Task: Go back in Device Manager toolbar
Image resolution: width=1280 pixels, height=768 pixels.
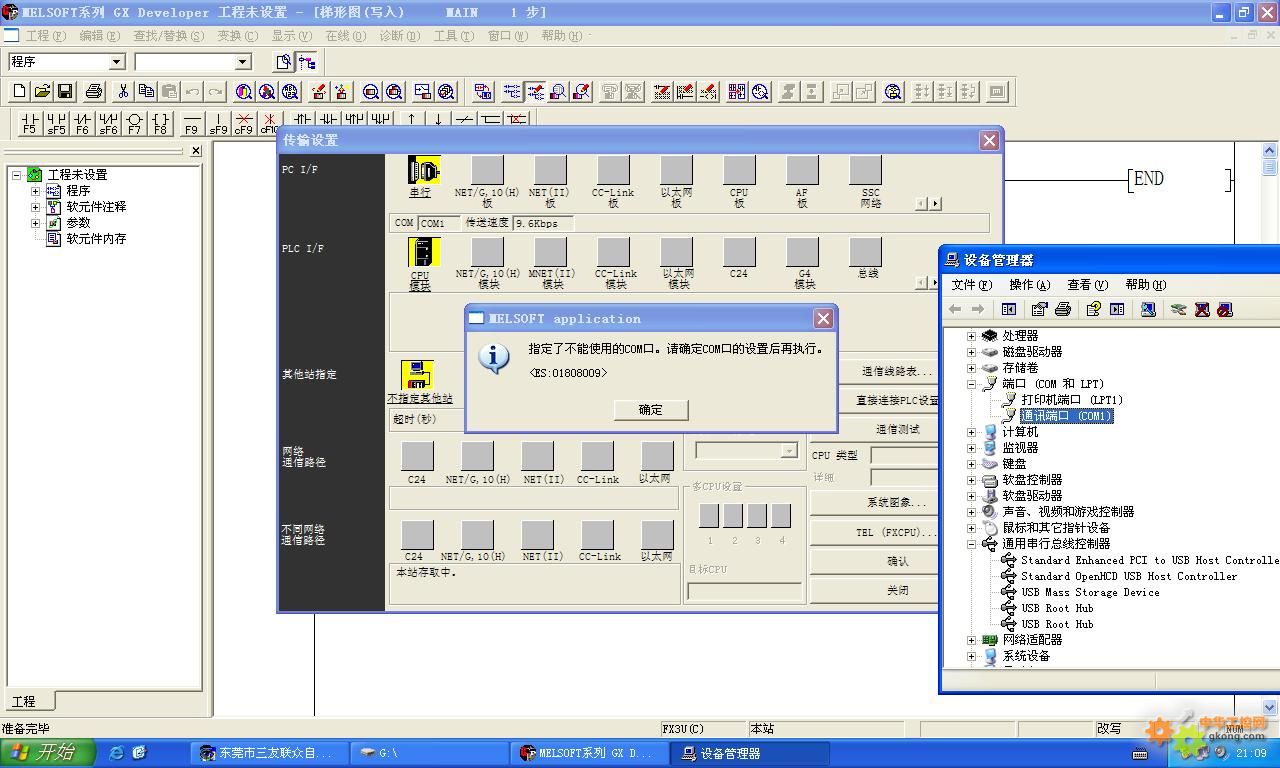Action: 955,309
